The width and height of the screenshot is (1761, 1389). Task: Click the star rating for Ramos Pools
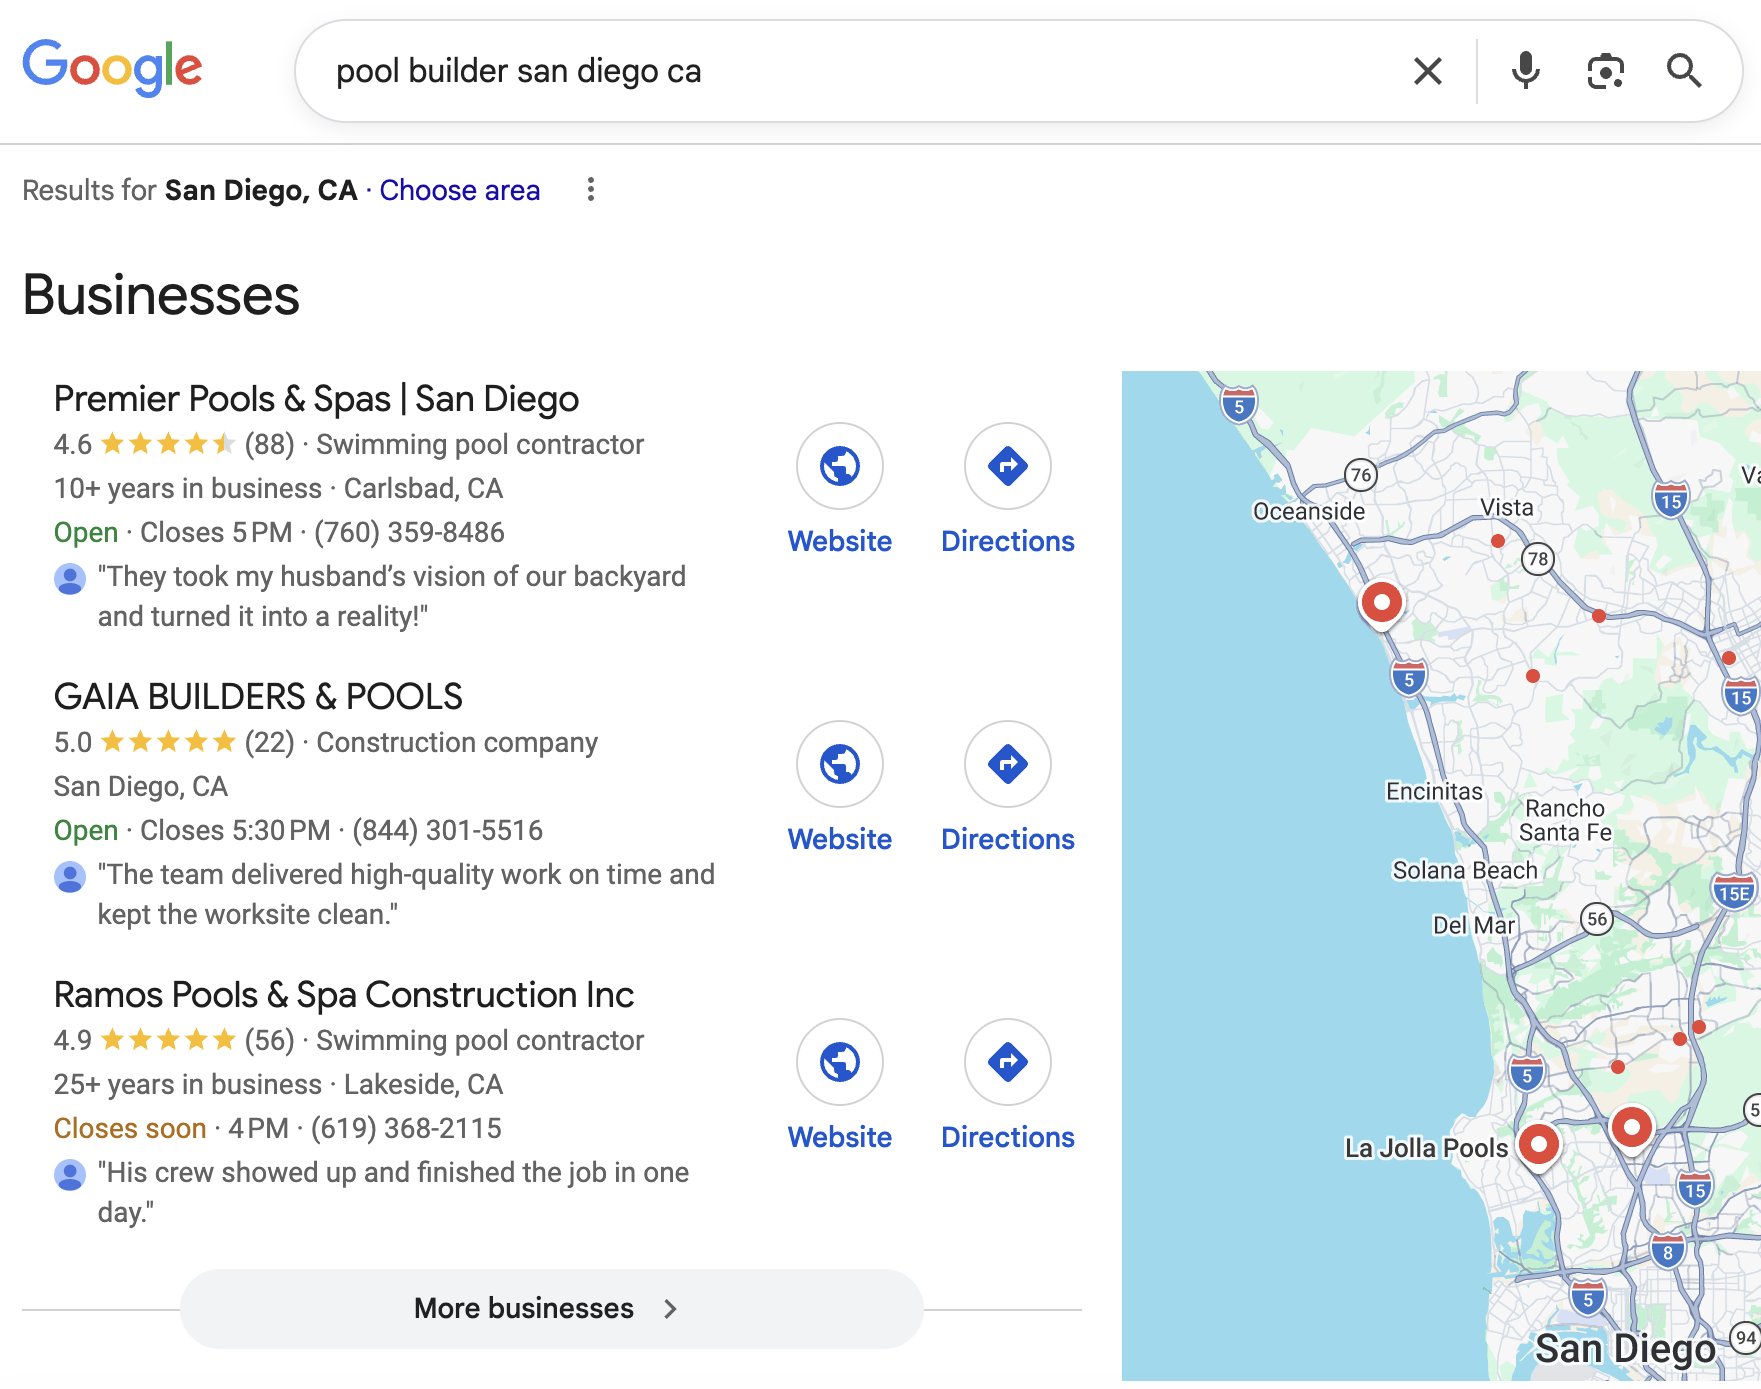point(168,1040)
